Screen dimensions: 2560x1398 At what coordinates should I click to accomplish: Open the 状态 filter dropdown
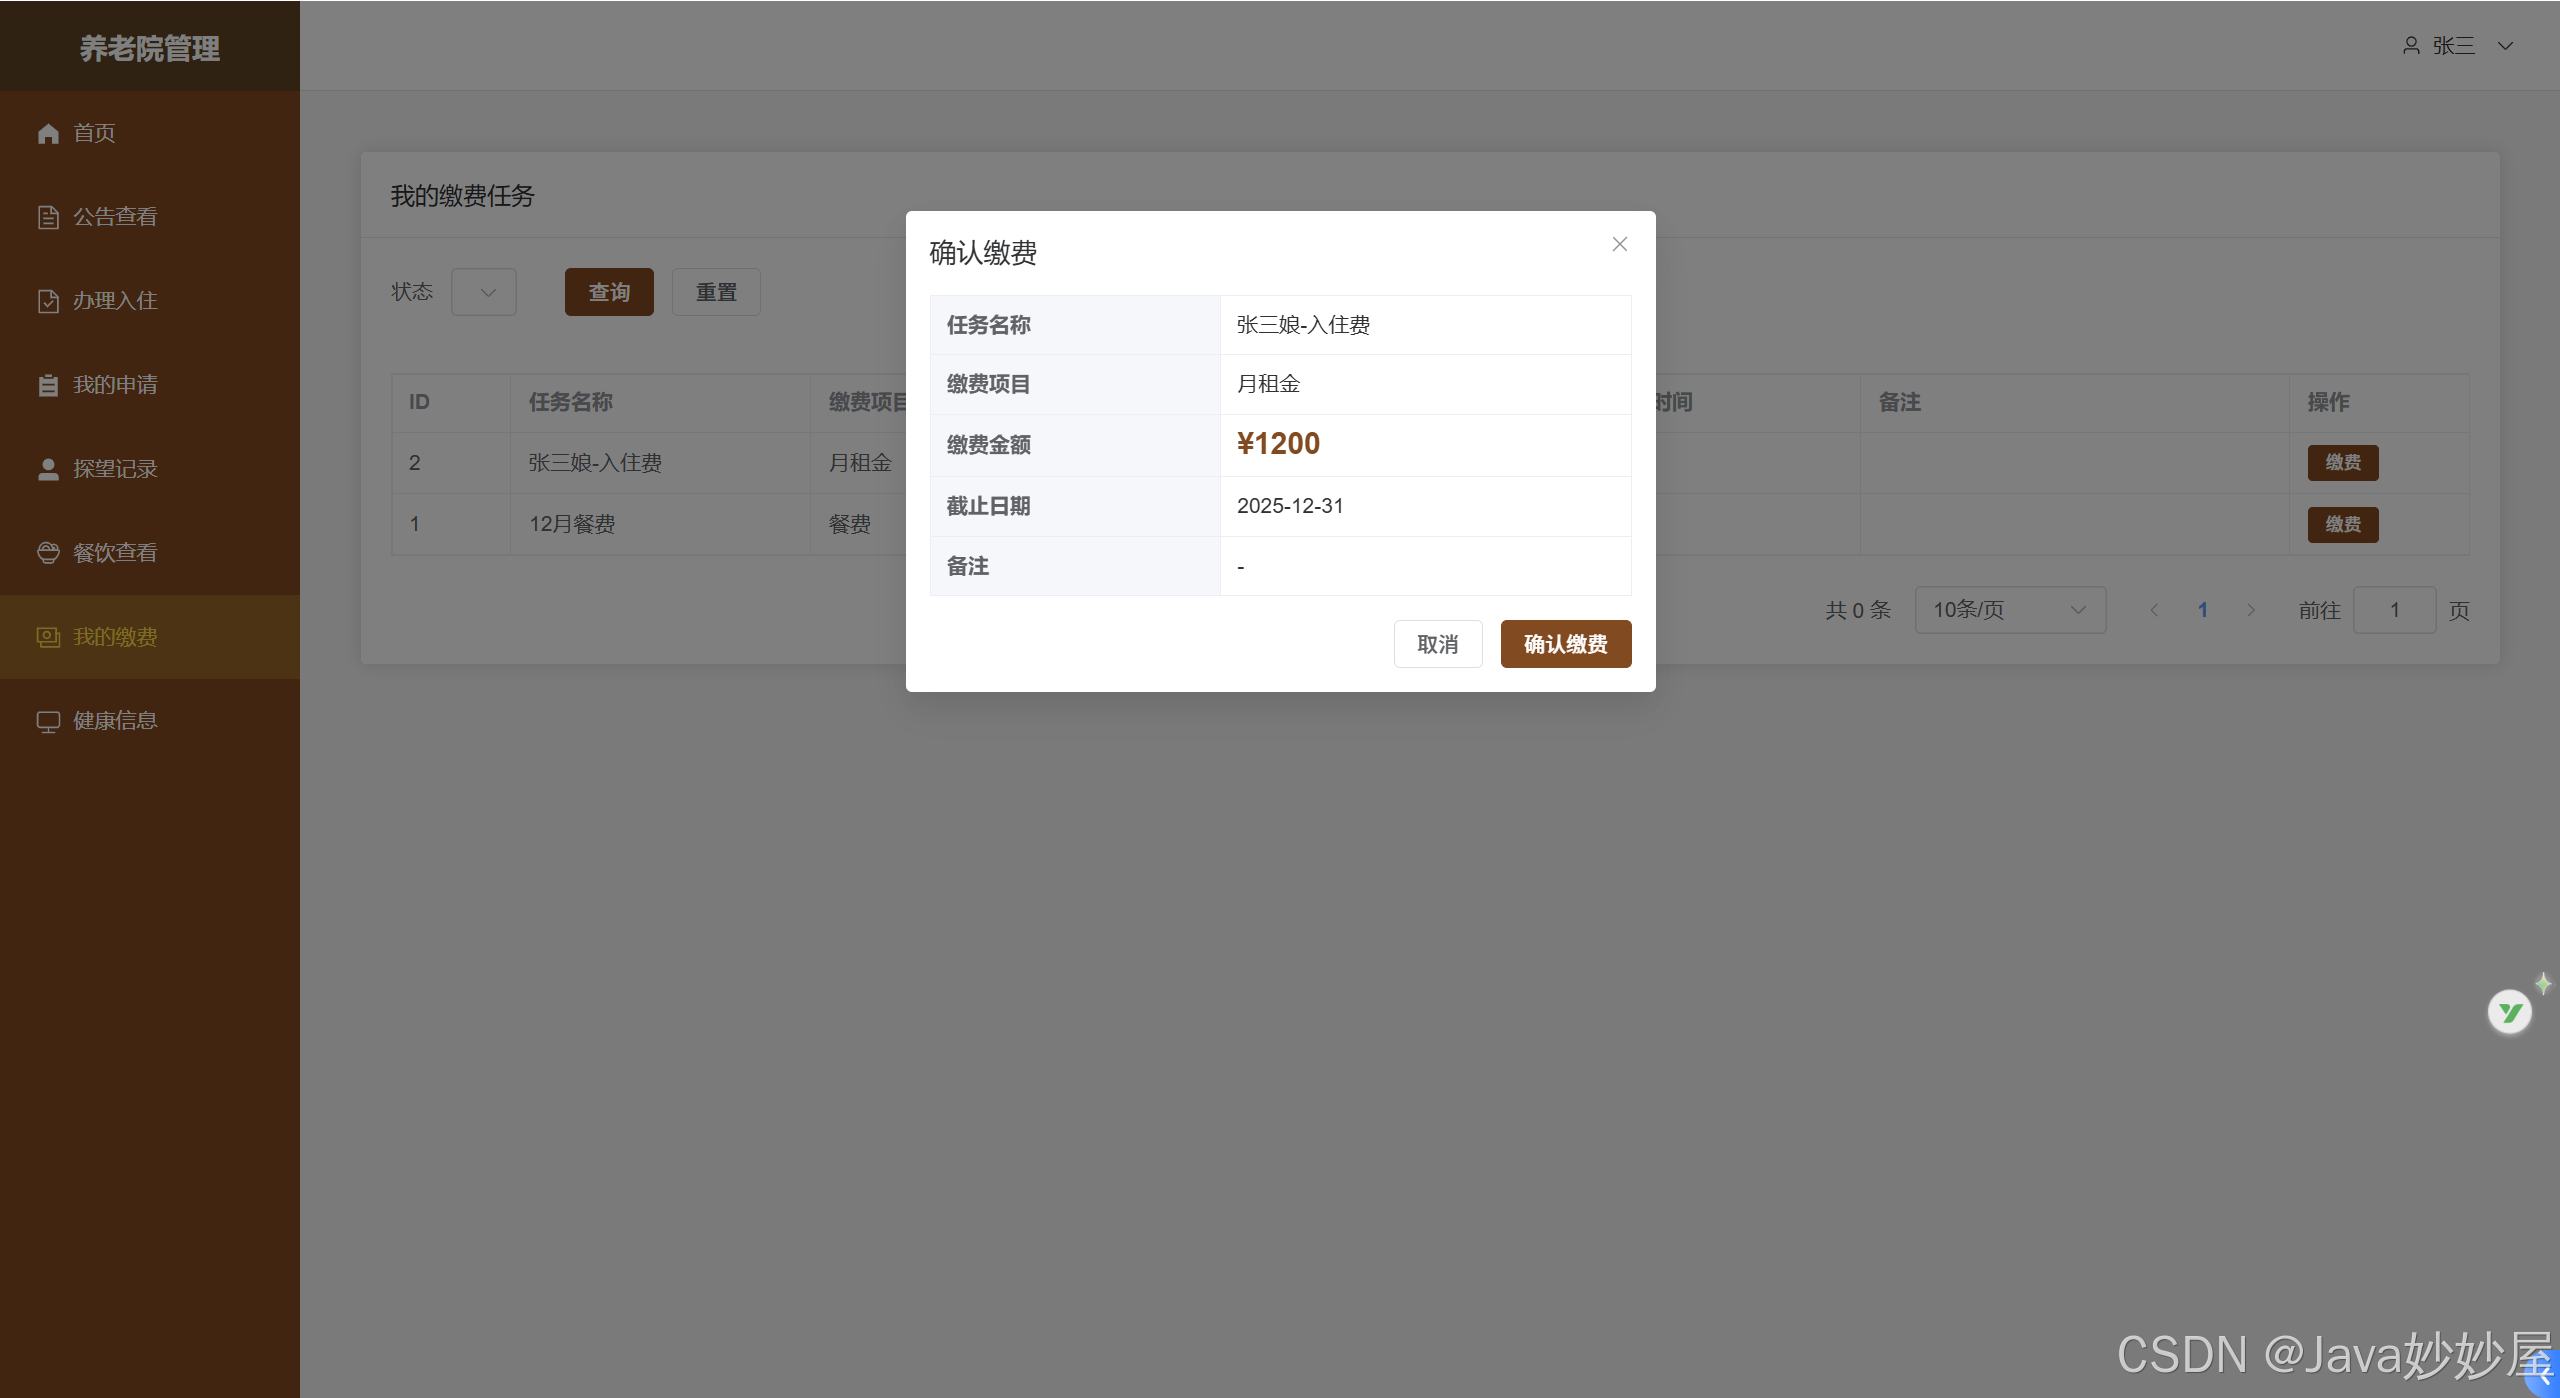coord(484,292)
